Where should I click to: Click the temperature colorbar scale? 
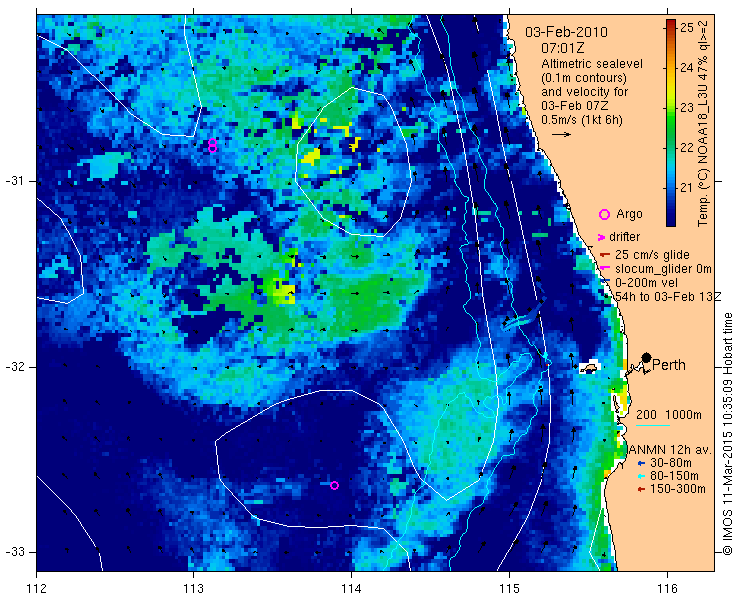671,123
